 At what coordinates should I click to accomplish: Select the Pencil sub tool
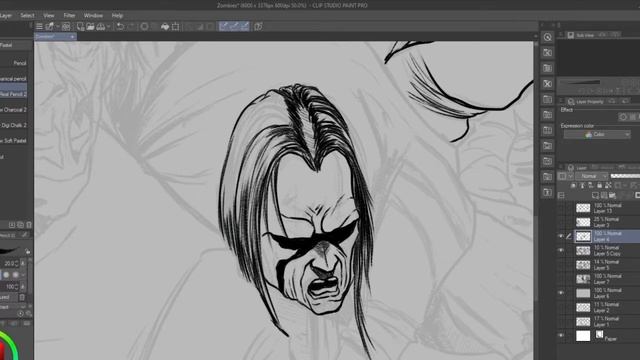coord(14,63)
